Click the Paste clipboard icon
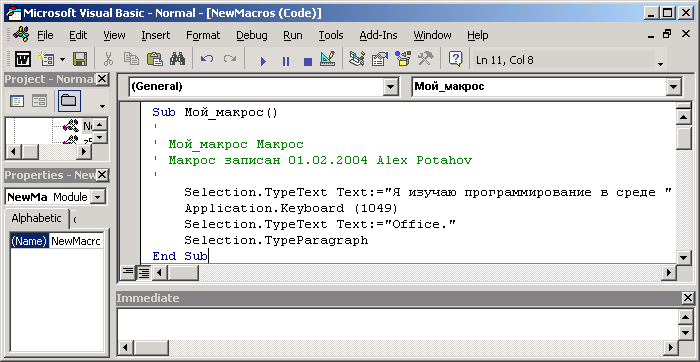700x362 pixels. coord(154,59)
